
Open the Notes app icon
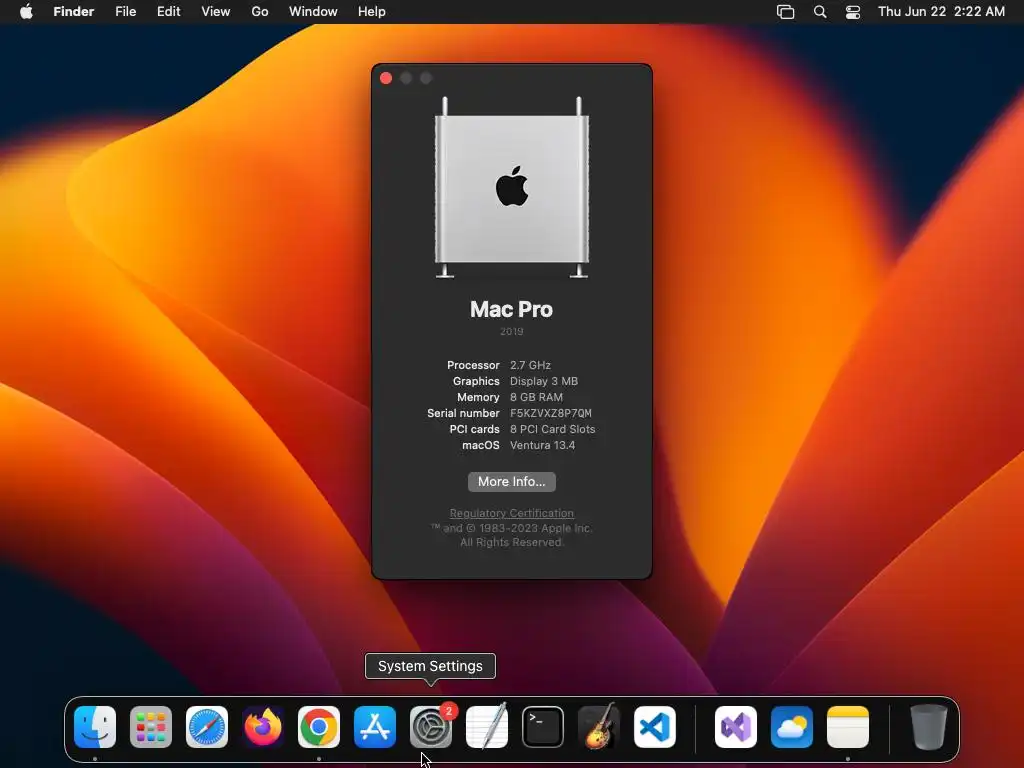tap(848, 727)
